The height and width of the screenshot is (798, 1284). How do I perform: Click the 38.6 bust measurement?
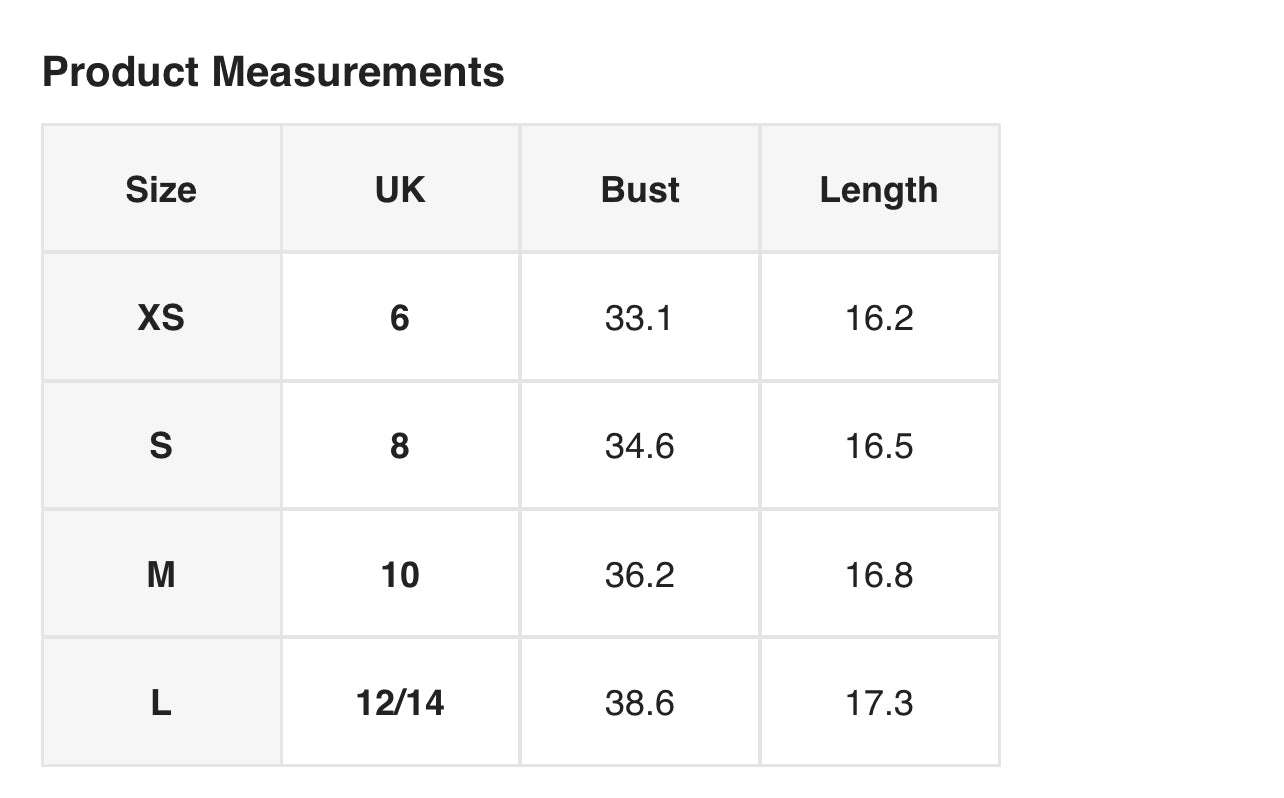640,702
